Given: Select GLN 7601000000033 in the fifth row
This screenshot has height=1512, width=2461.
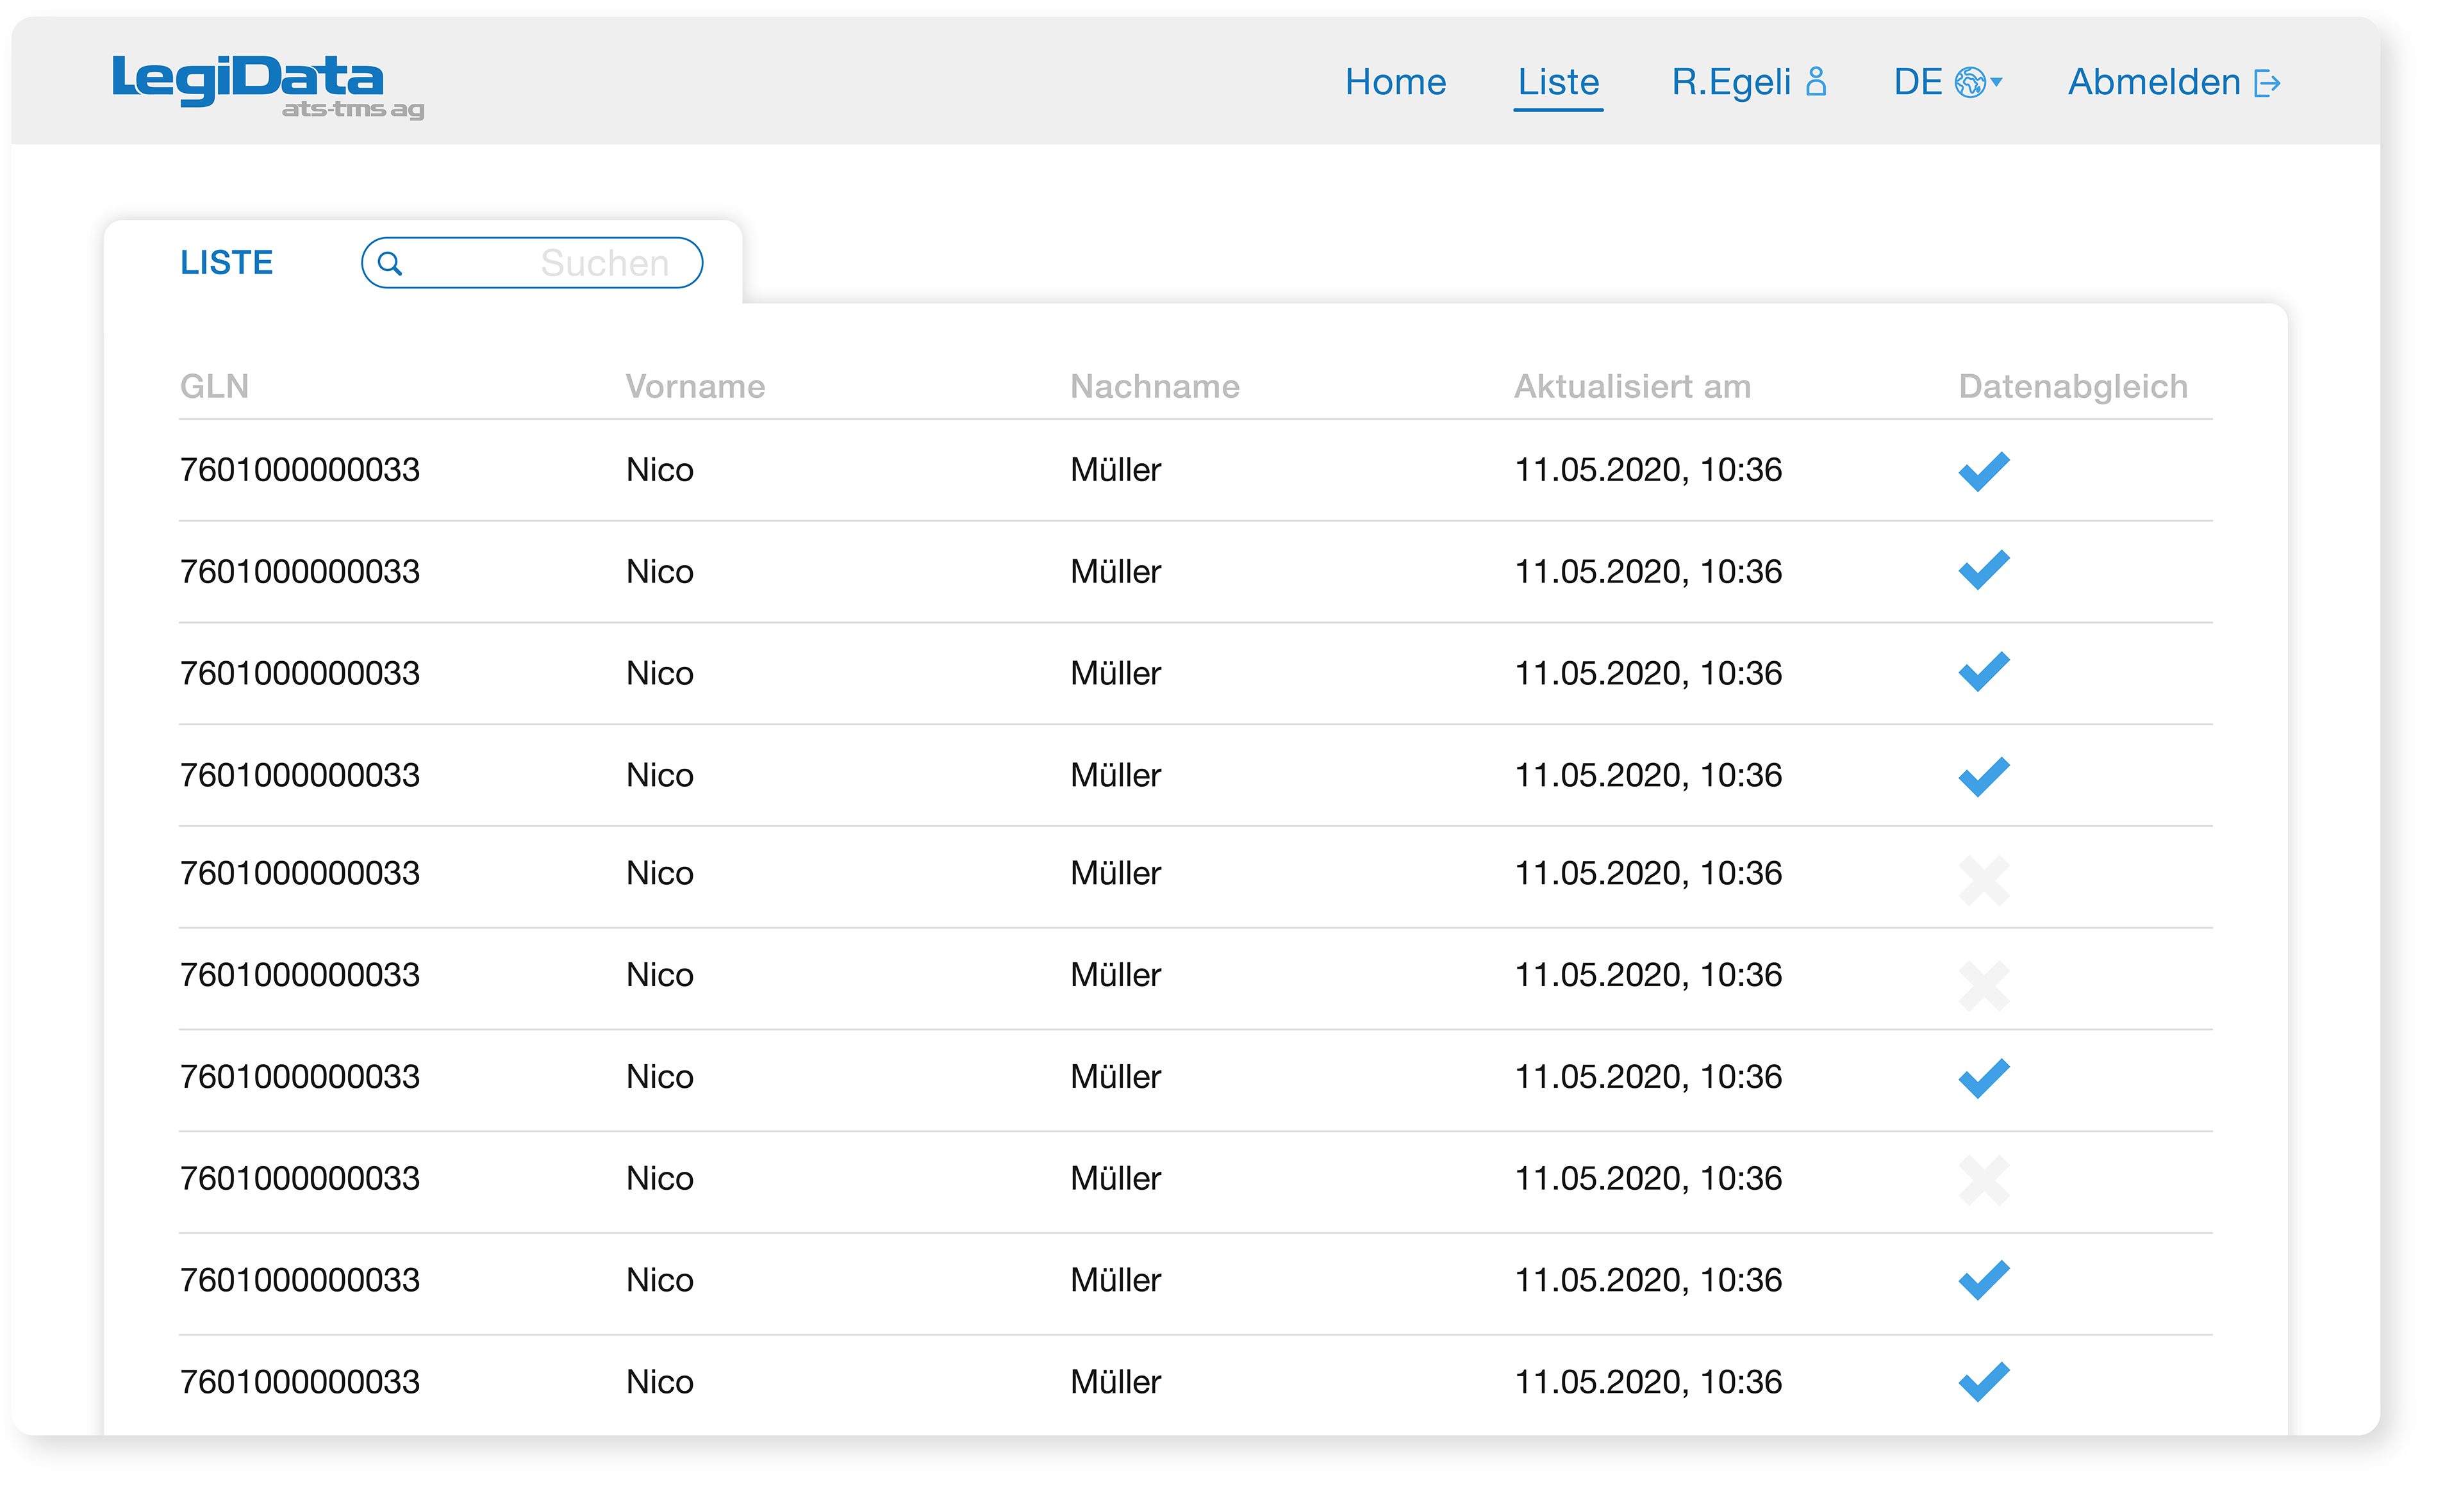Looking at the screenshot, I should (300, 873).
